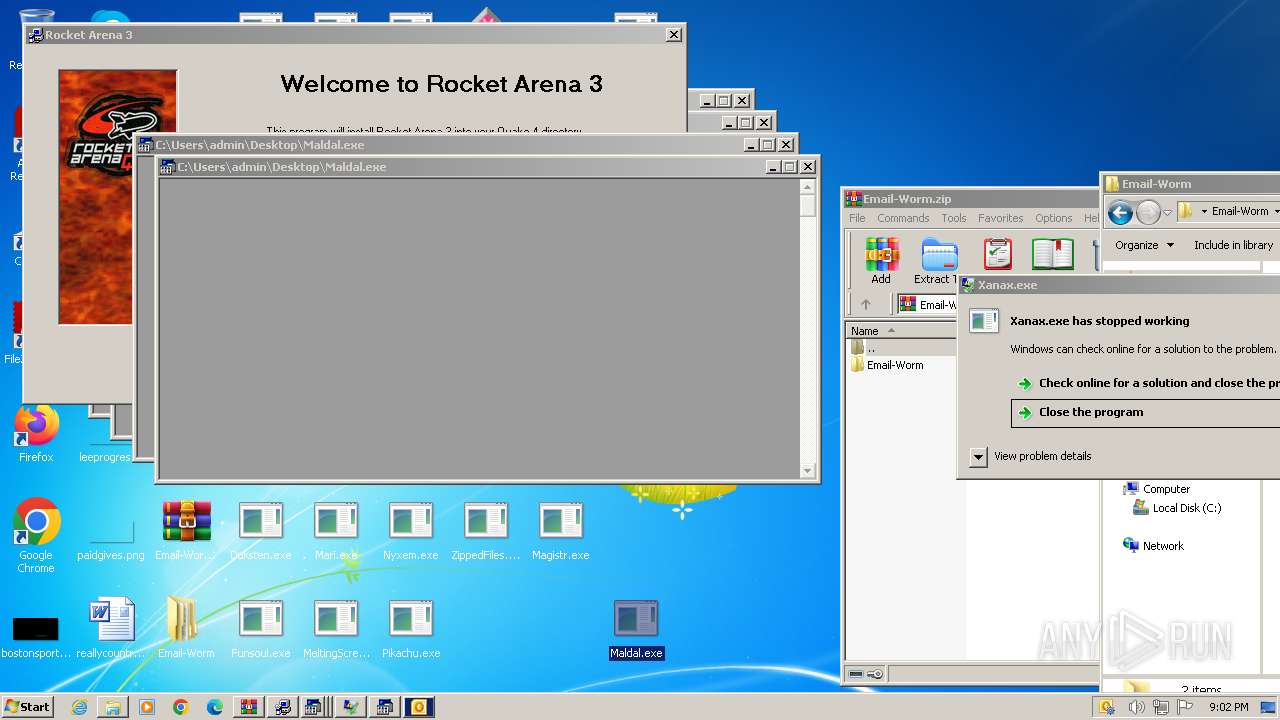
Task: Select Email-Worm folder icon on desktop
Action: point(186,628)
